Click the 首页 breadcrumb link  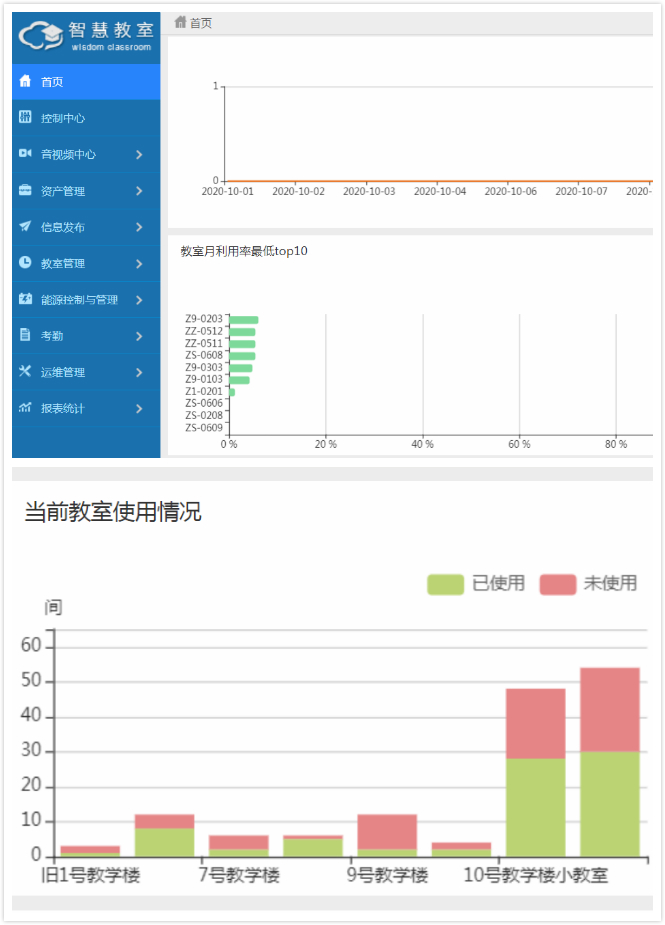tap(200, 23)
